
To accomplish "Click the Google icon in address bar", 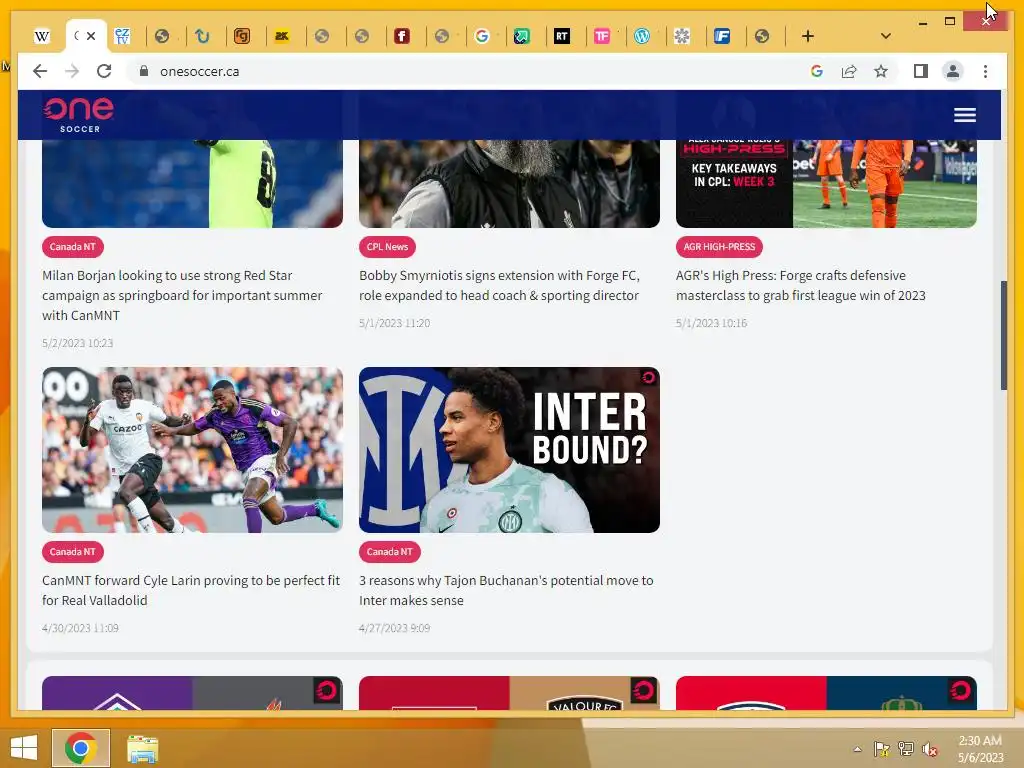I will 816,71.
